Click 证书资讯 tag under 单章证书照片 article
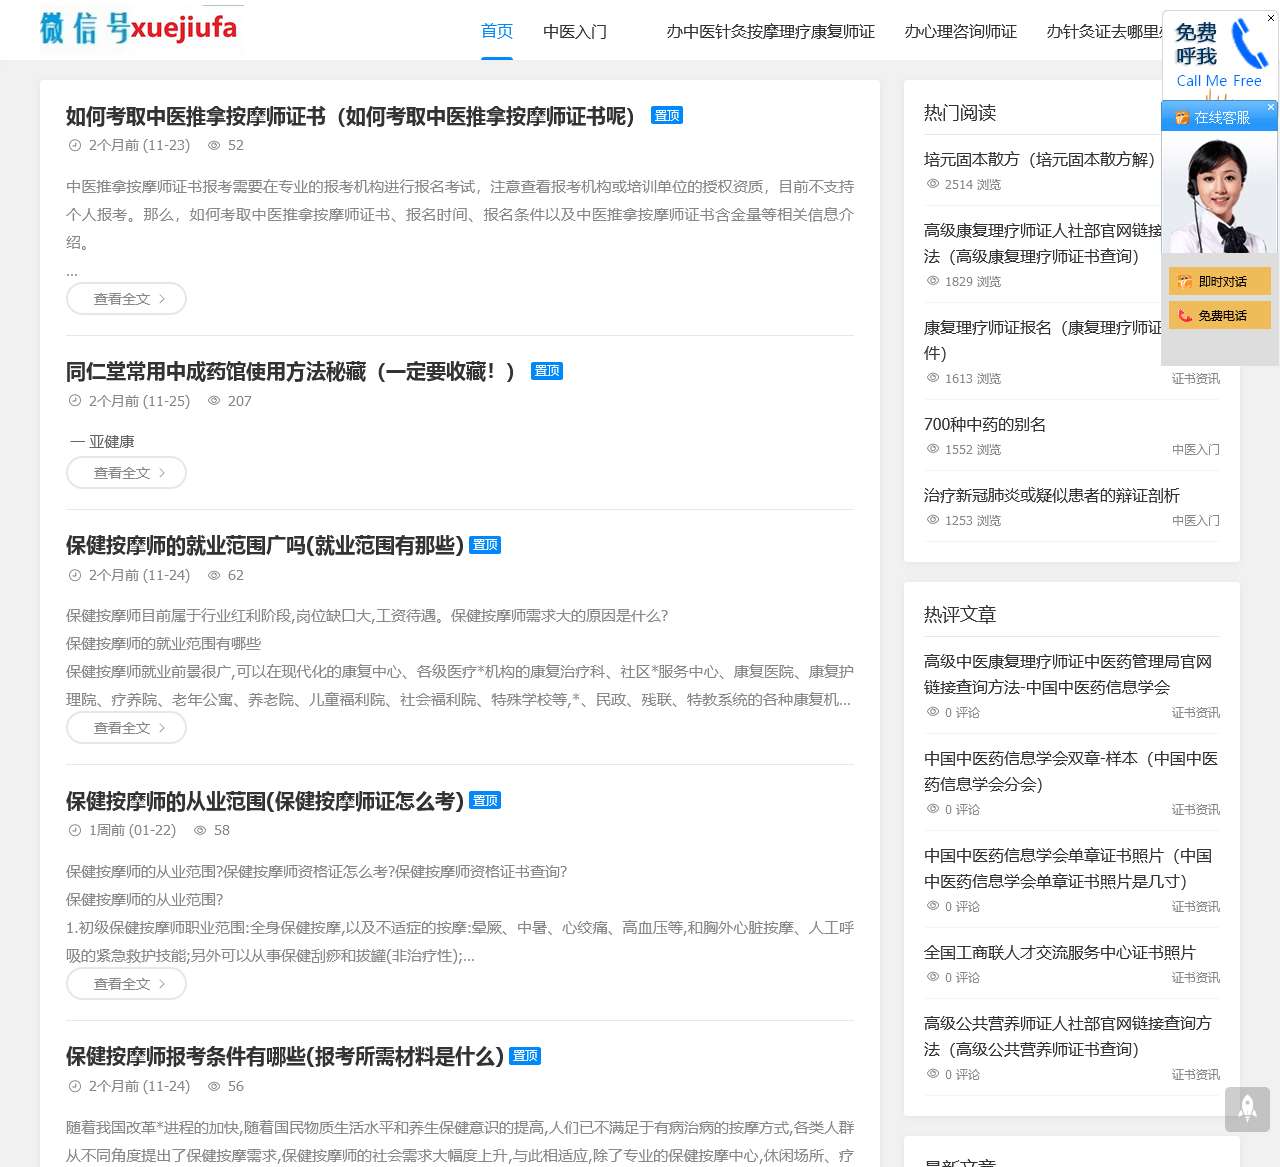The width and height of the screenshot is (1280, 1167). 1196,907
